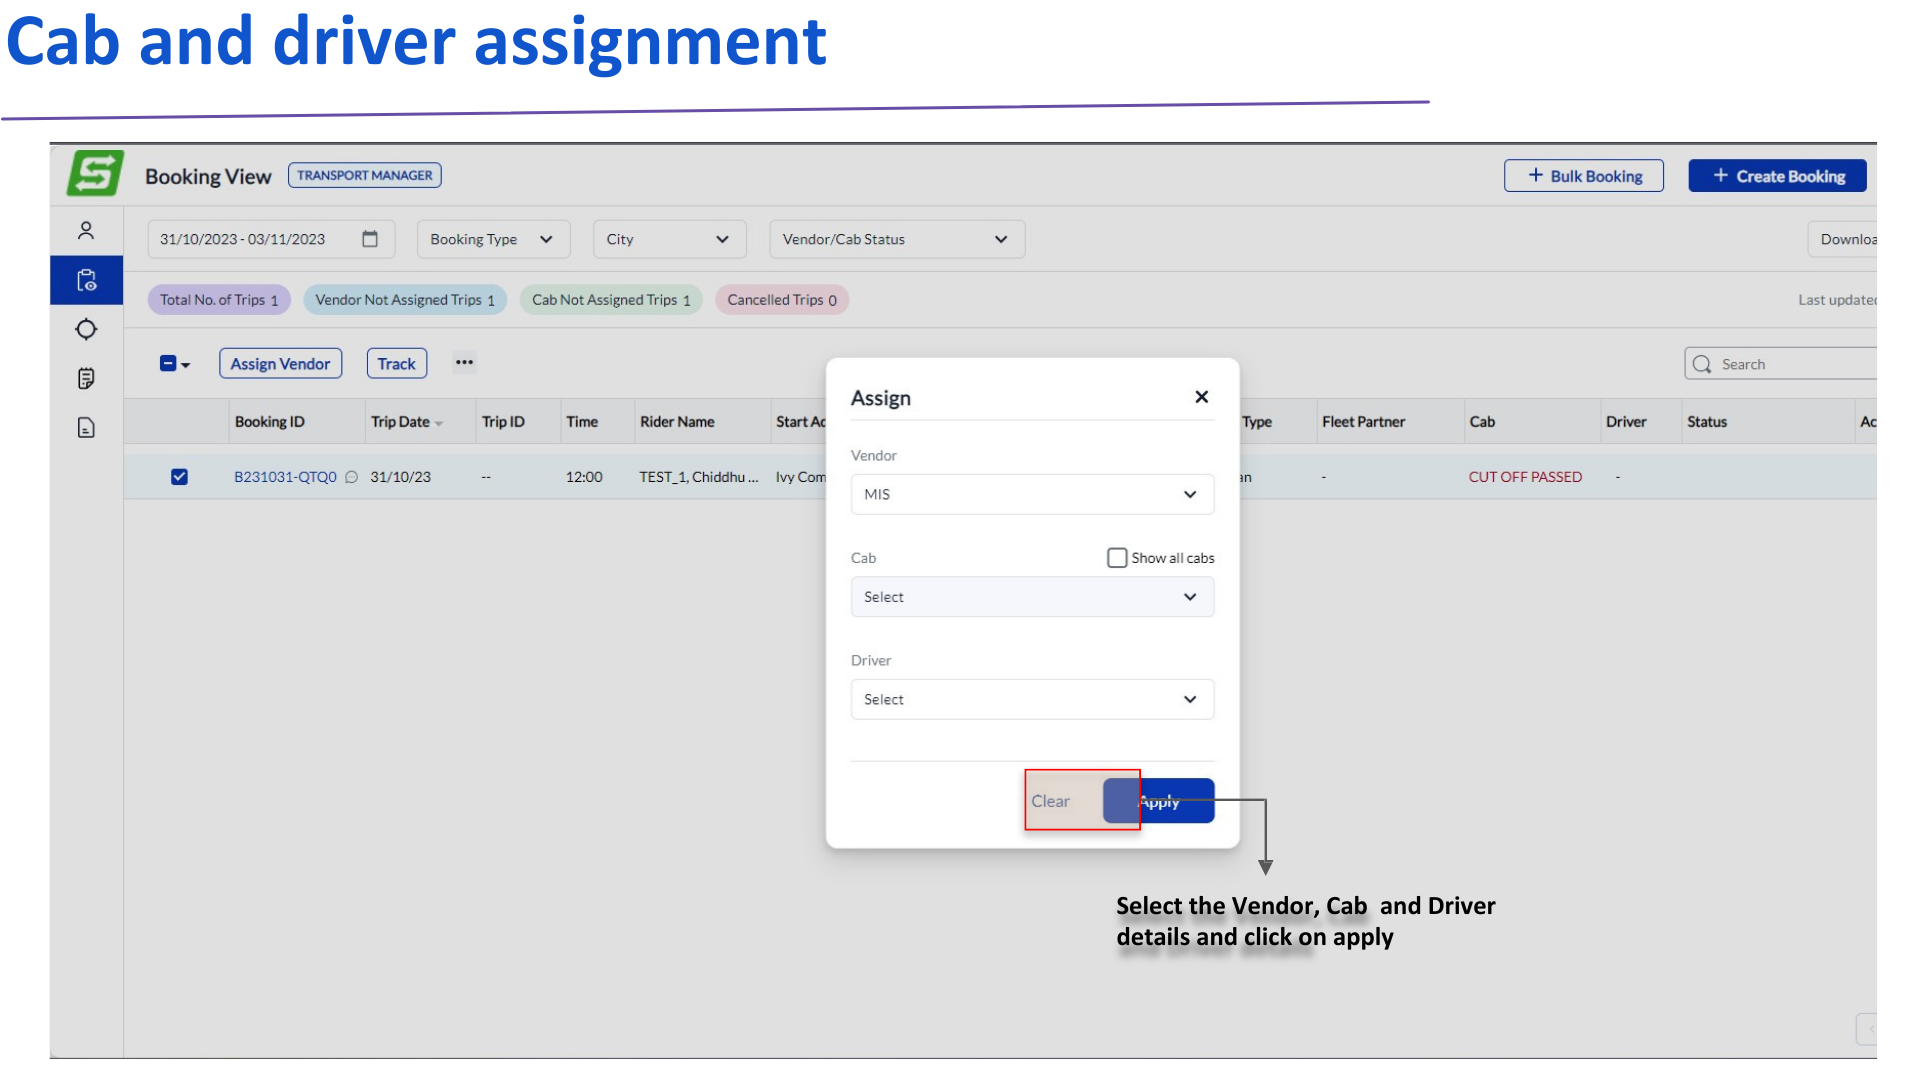Image resolution: width=1920 pixels, height=1080 pixels.
Task: Open the booking view sidebar icon
Action: [x=86, y=281]
